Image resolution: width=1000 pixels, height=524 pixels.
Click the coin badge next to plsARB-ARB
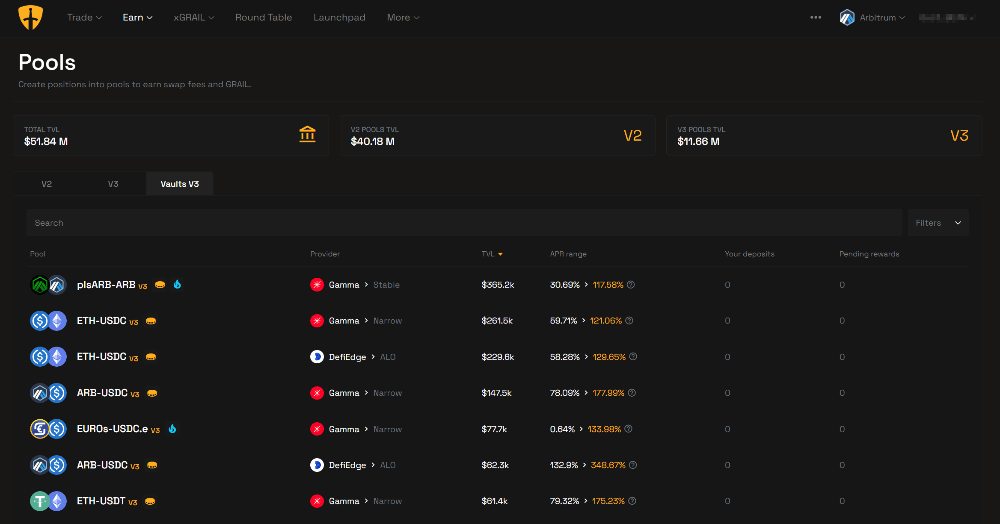(160, 285)
